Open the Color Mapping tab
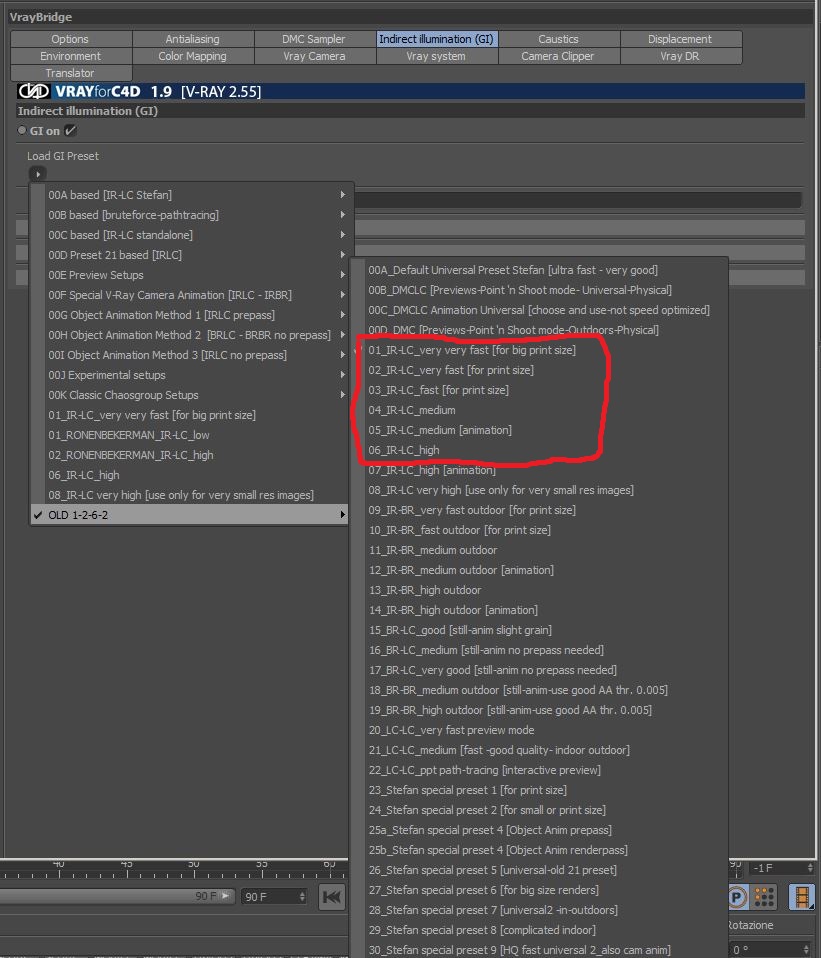 coord(193,56)
